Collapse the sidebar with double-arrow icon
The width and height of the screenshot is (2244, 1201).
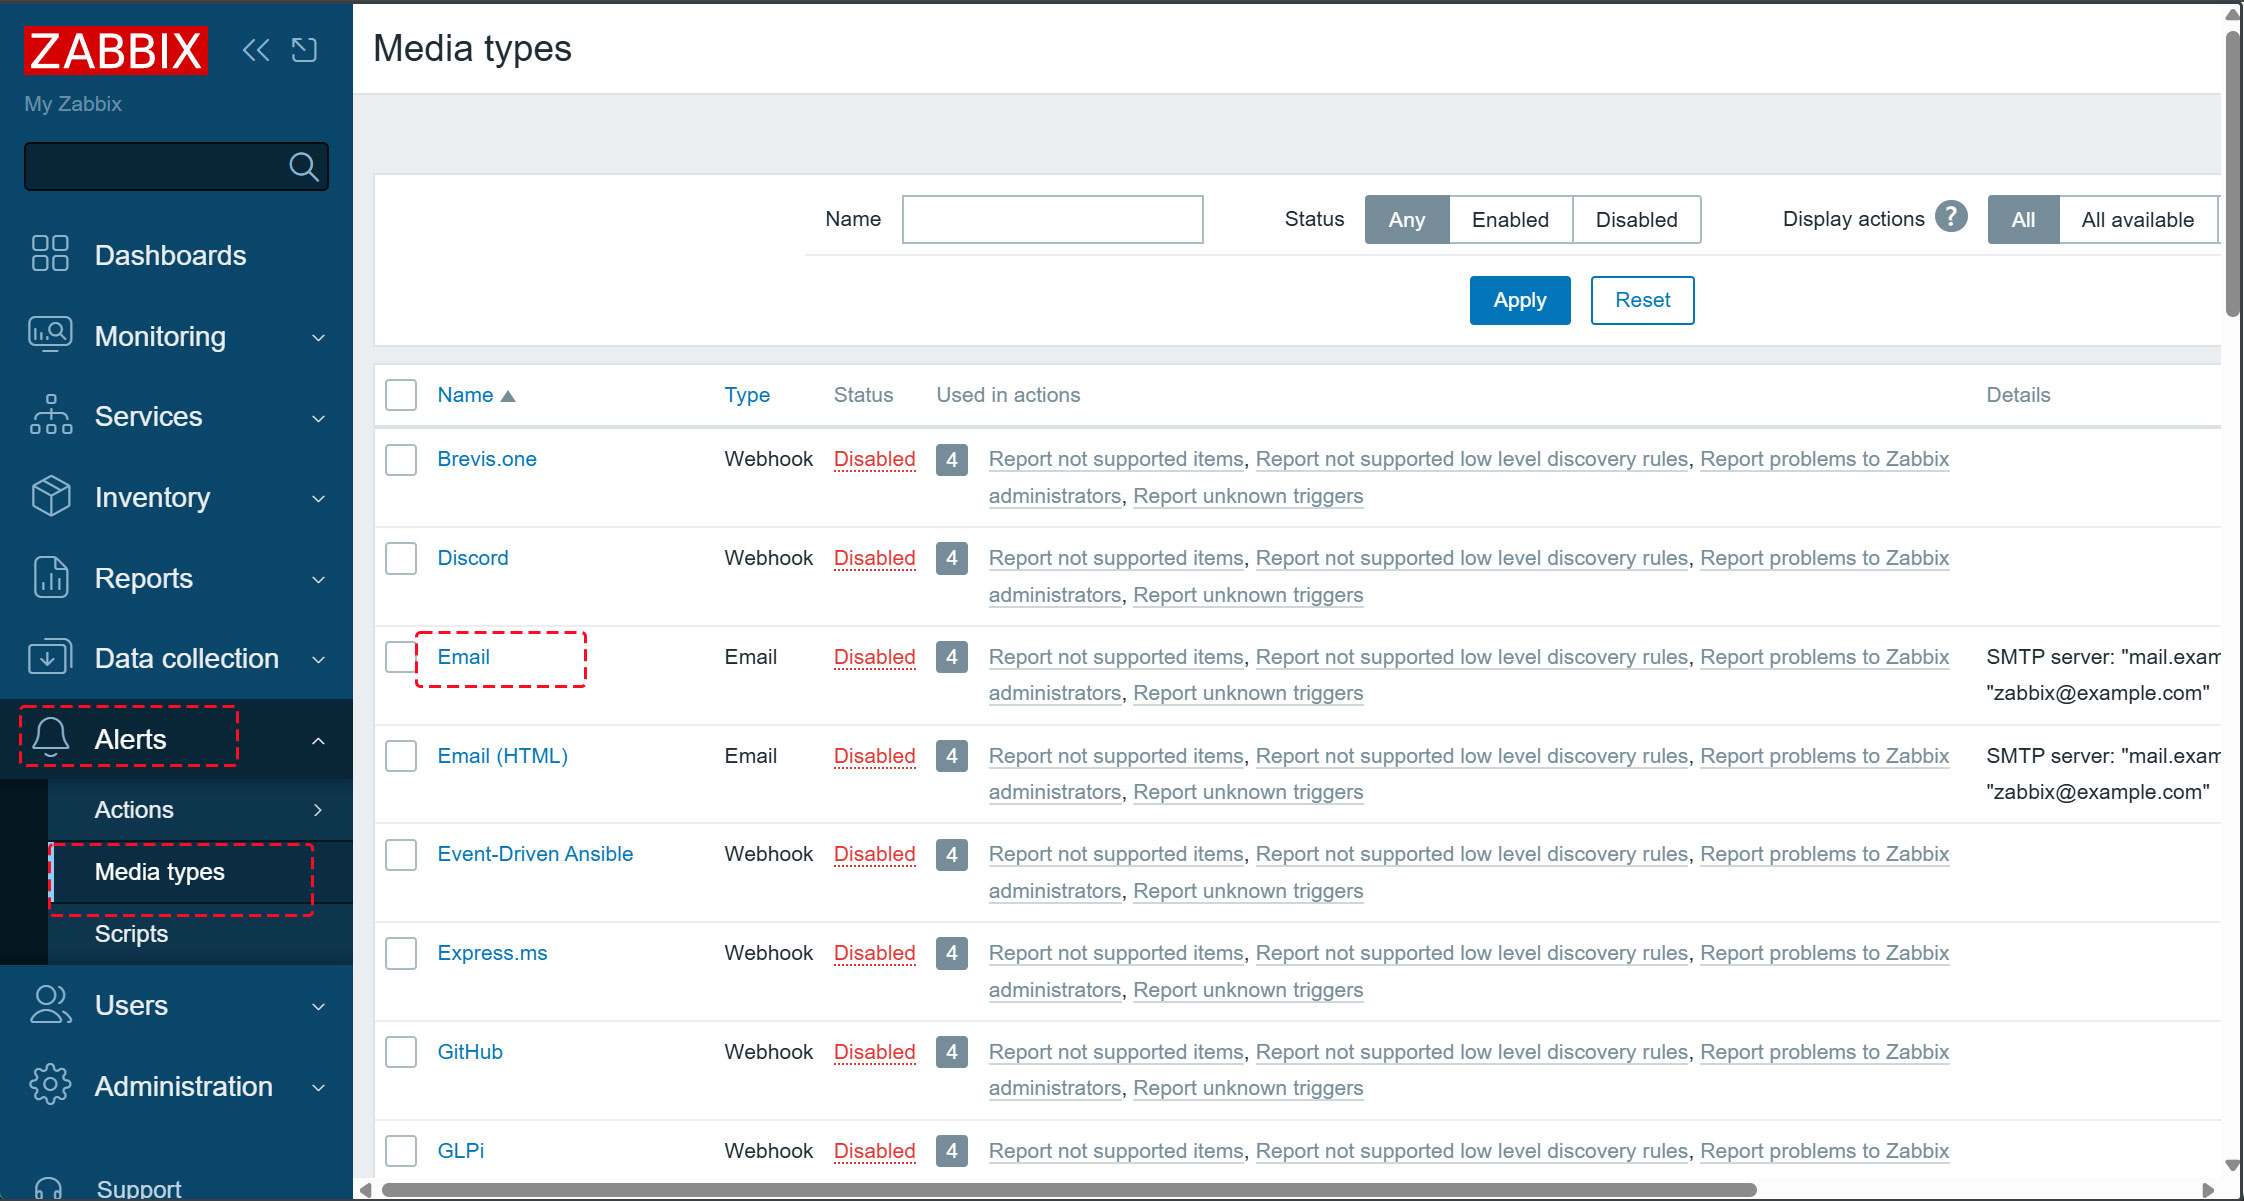pos(256,50)
